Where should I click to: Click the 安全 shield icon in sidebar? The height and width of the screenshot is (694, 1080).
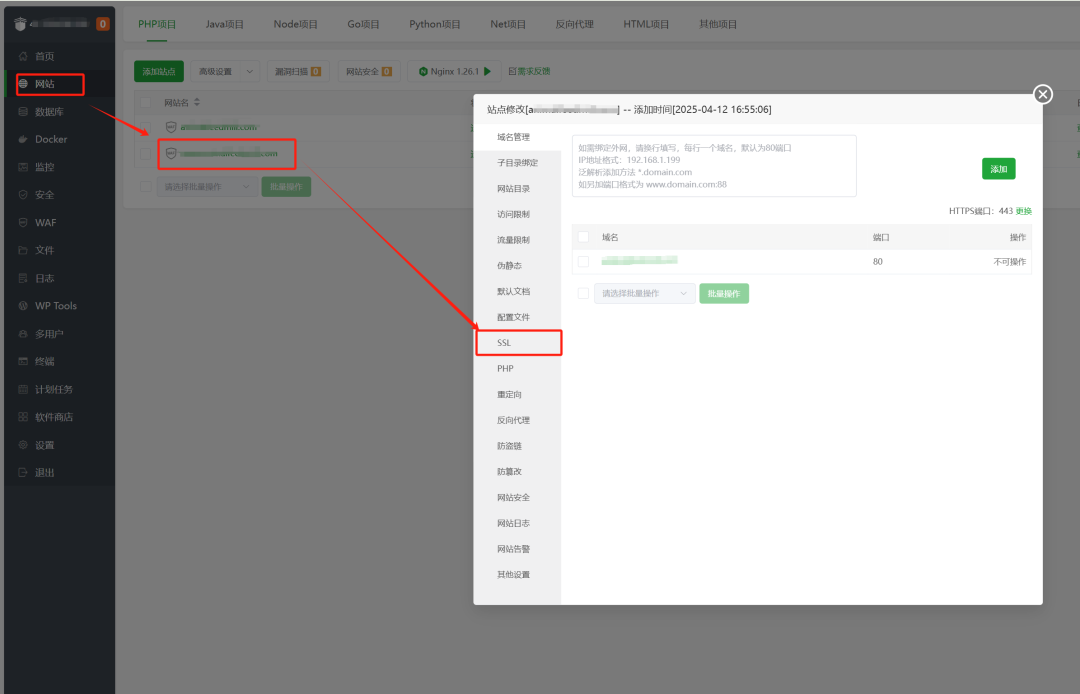pyautogui.click(x=23, y=195)
